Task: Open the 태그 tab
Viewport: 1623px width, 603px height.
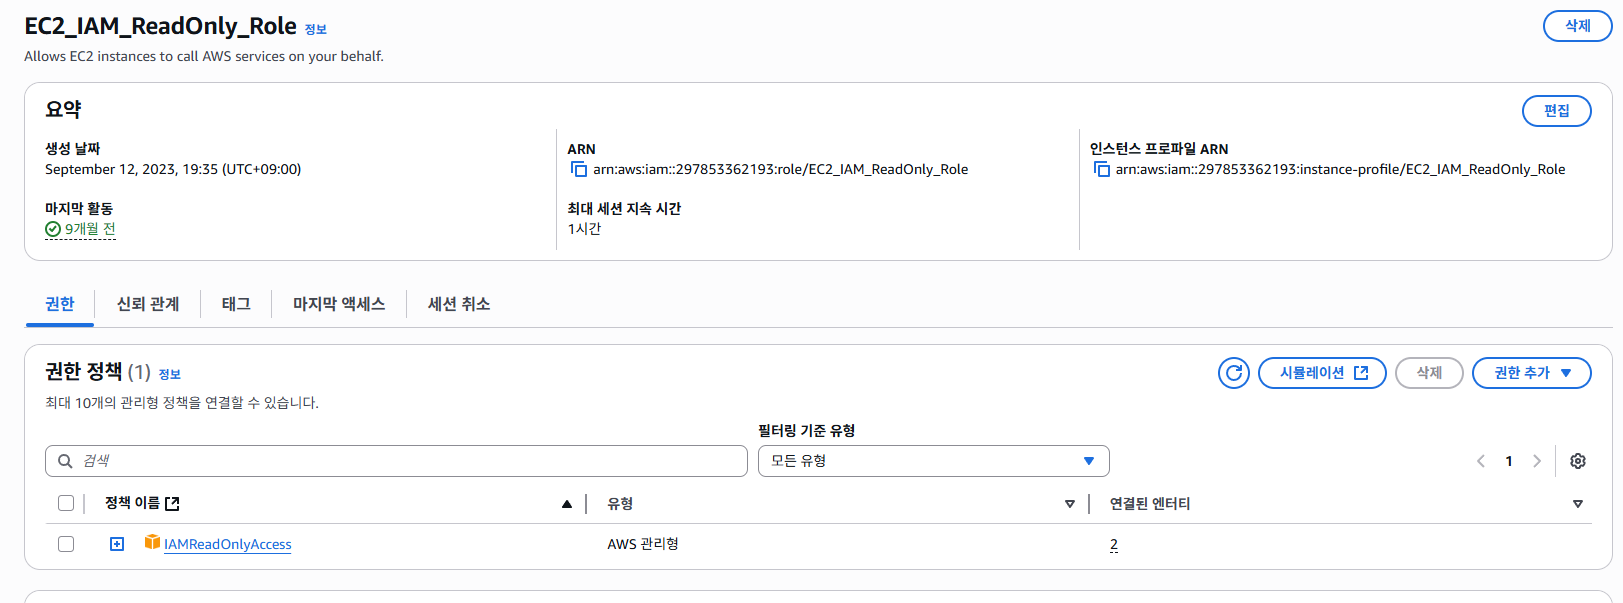Action: (236, 304)
